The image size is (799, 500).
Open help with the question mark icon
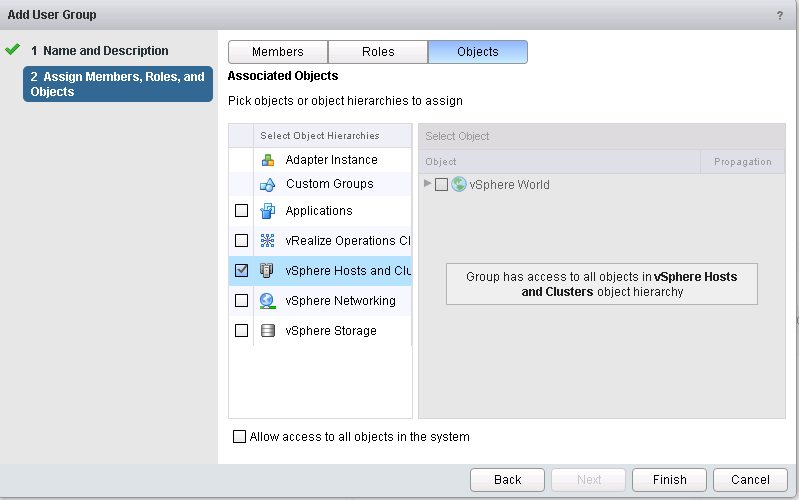point(780,15)
